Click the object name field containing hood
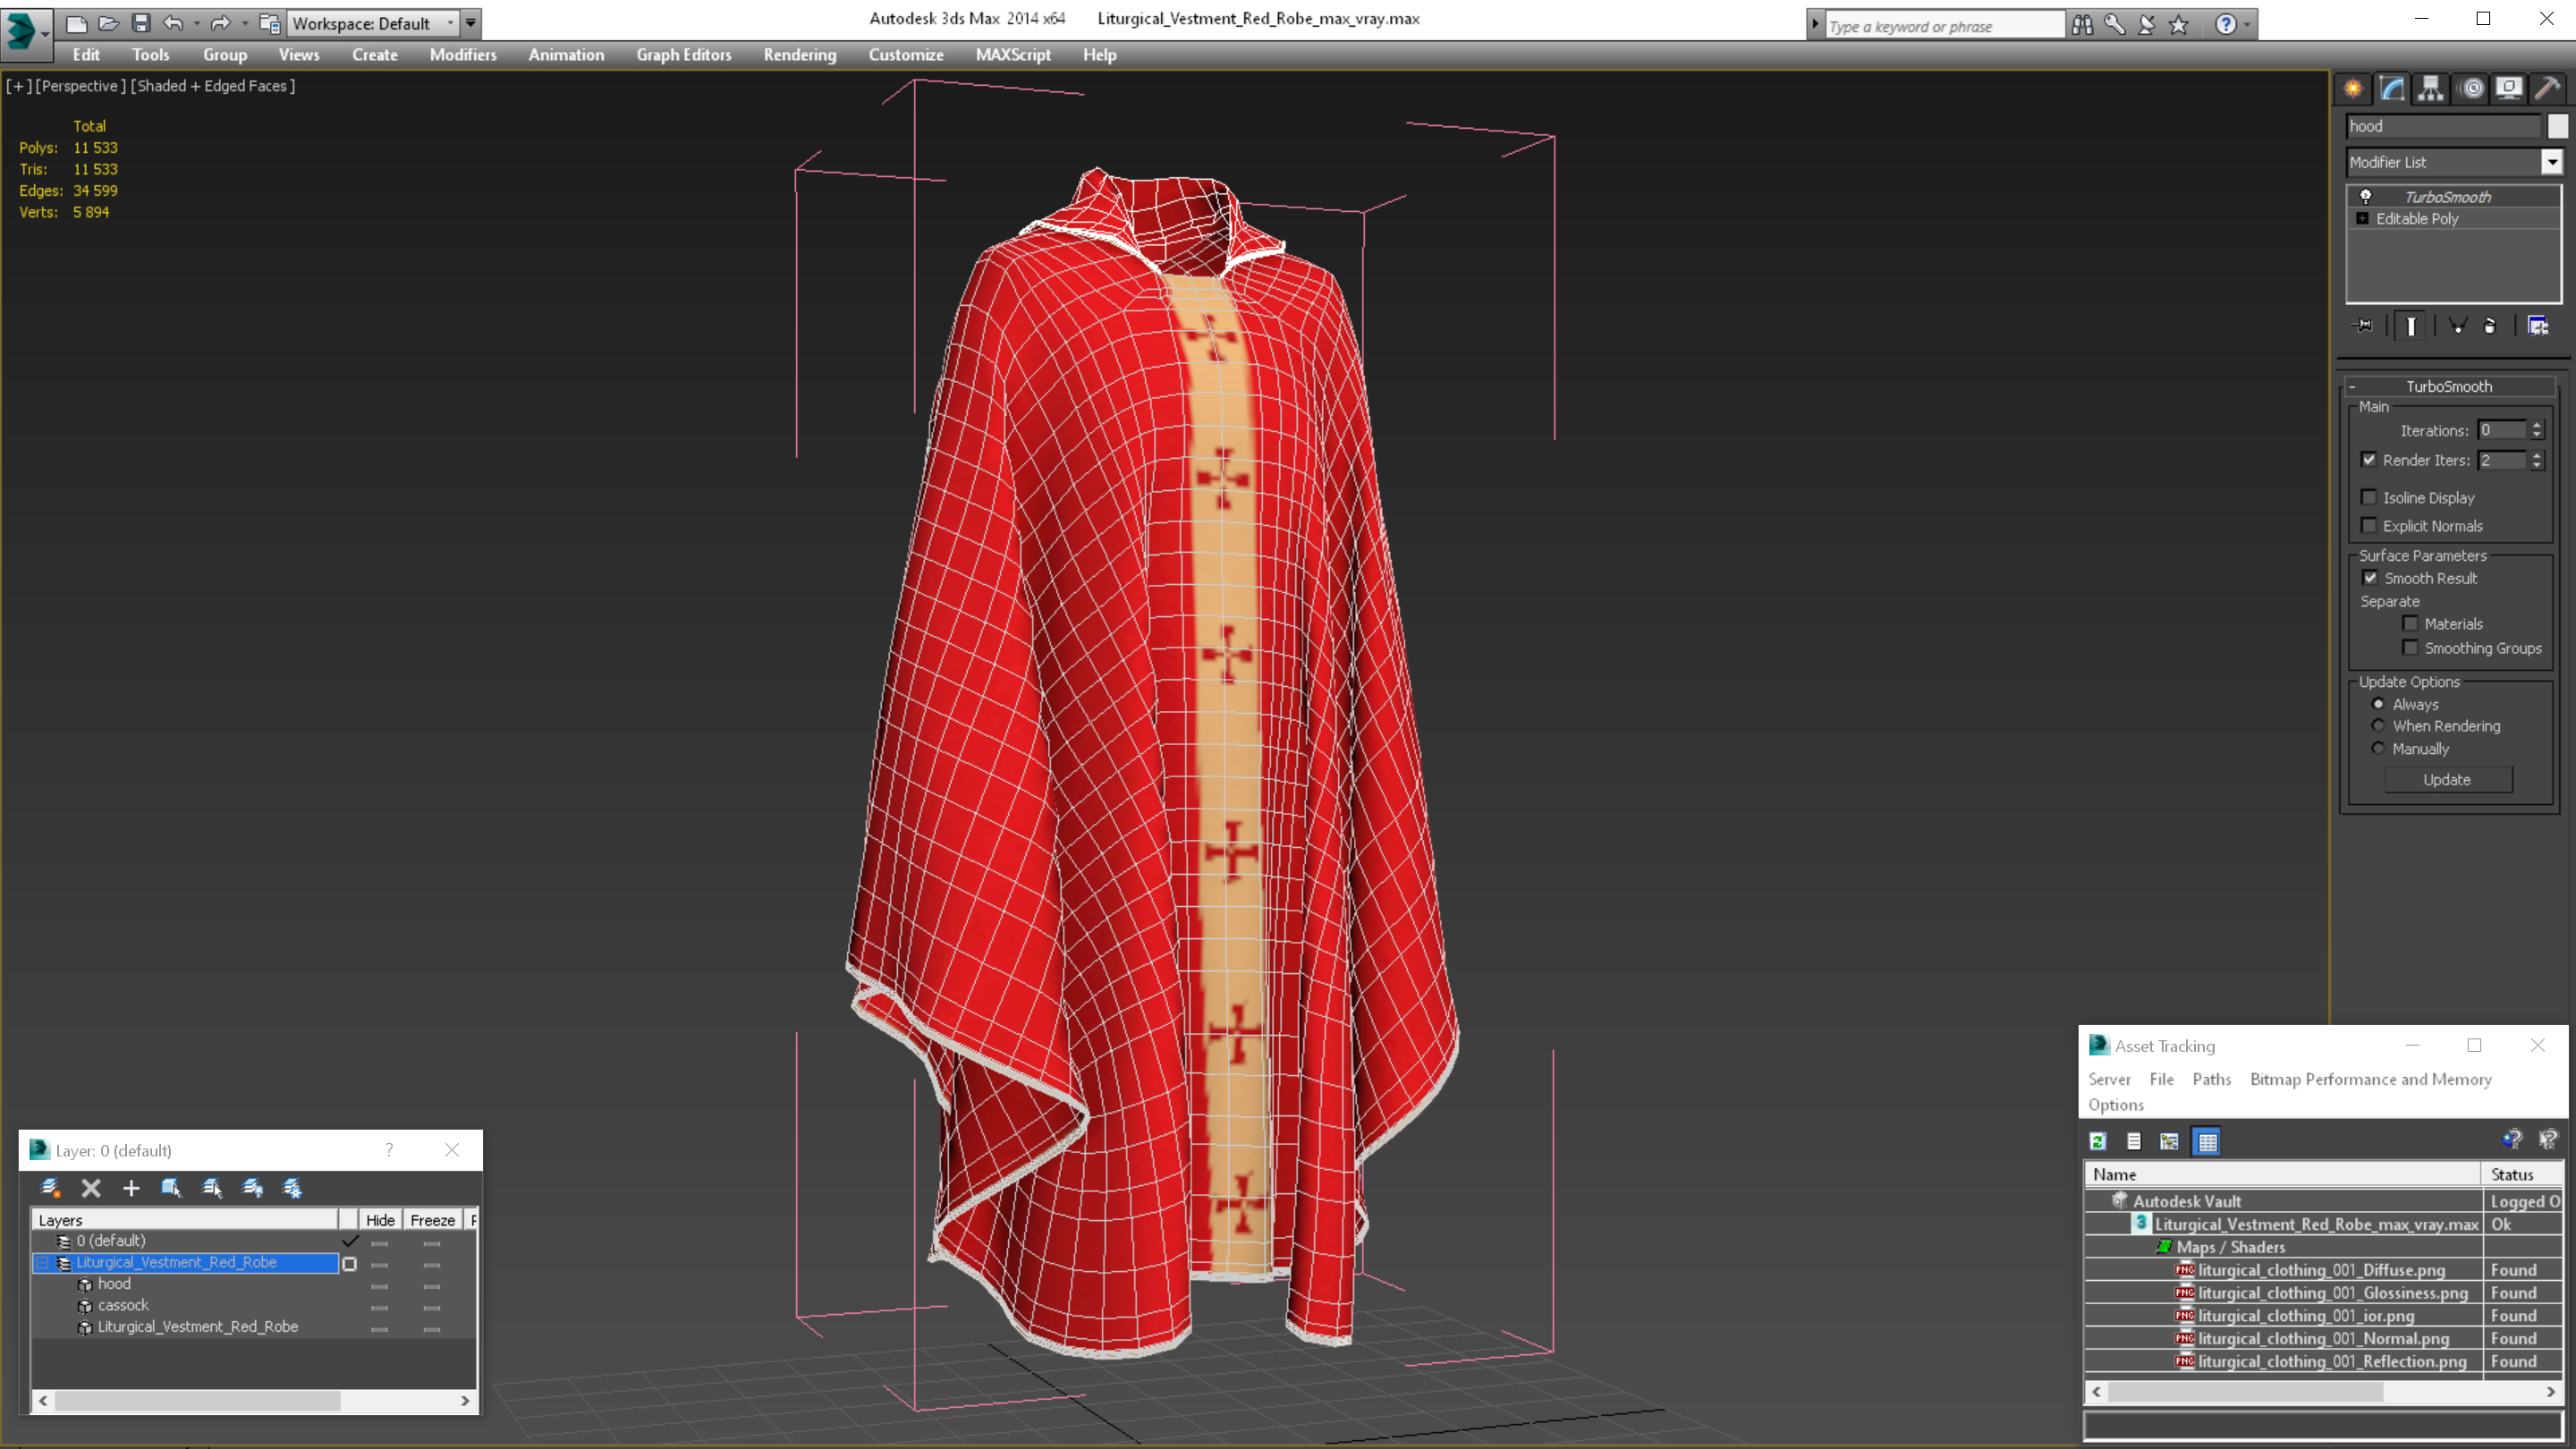Image resolution: width=2576 pixels, height=1449 pixels. [2442, 126]
